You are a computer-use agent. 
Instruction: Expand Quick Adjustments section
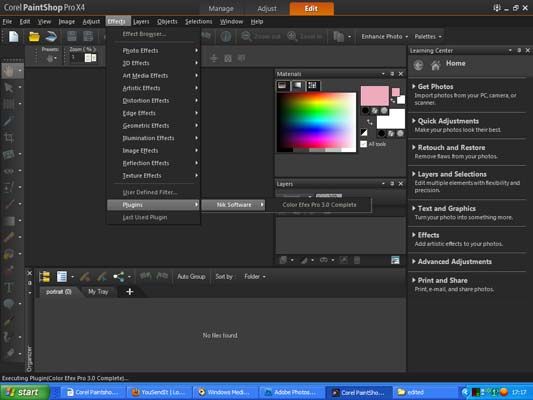pos(448,121)
